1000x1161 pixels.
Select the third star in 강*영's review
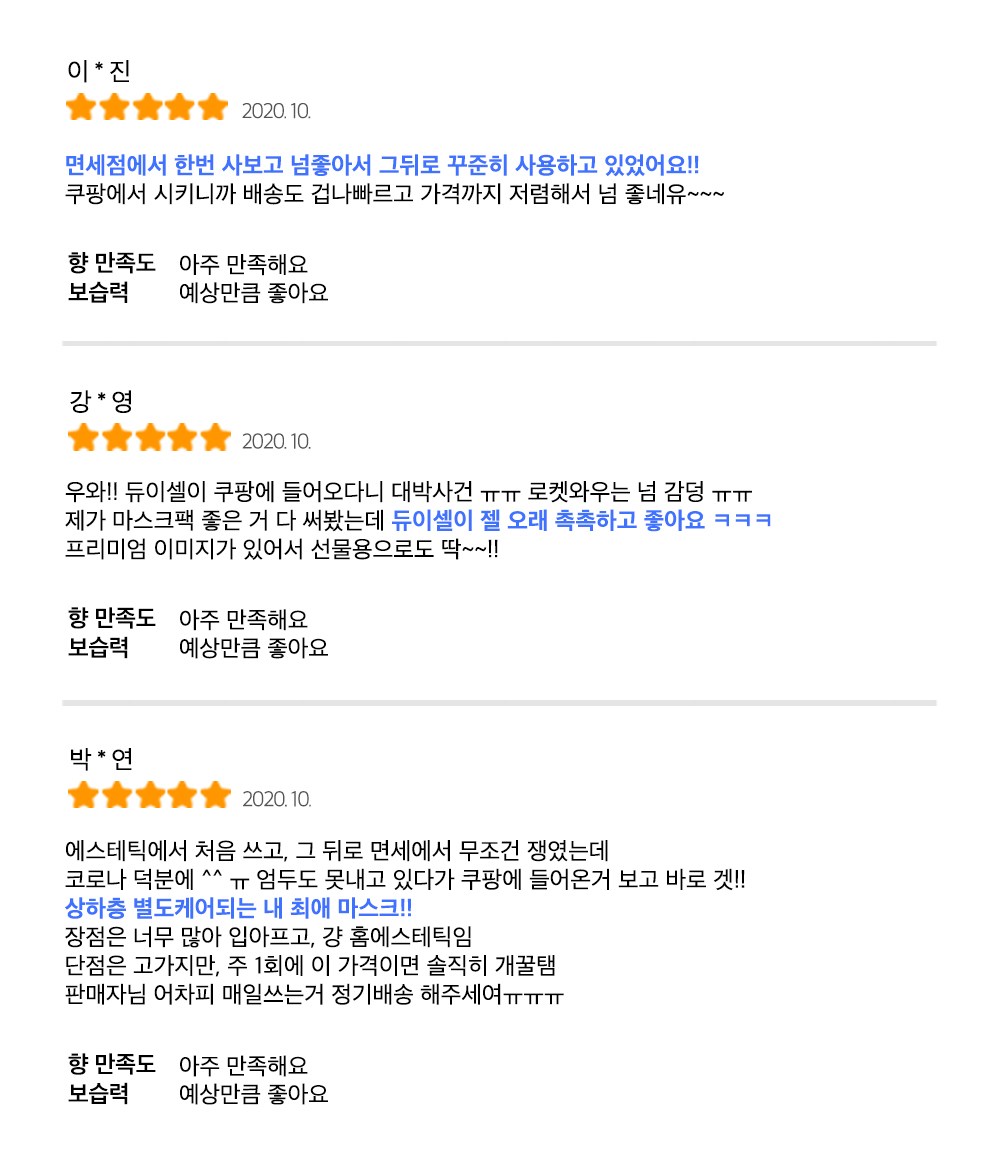pyautogui.click(x=148, y=438)
